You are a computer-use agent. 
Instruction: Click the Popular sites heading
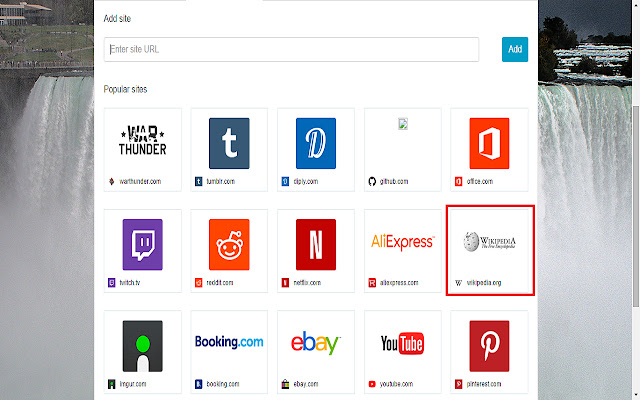tap(125, 89)
